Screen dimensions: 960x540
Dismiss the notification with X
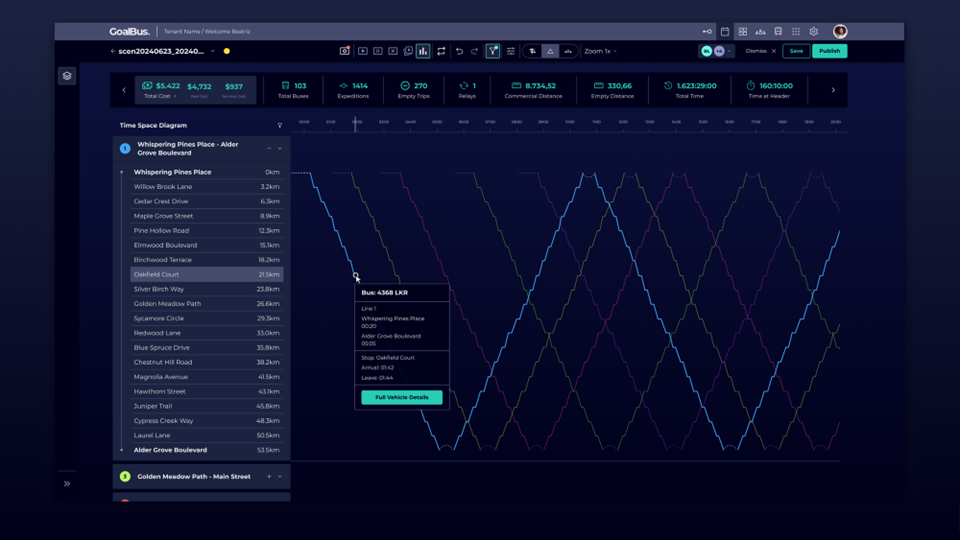coord(774,51)
